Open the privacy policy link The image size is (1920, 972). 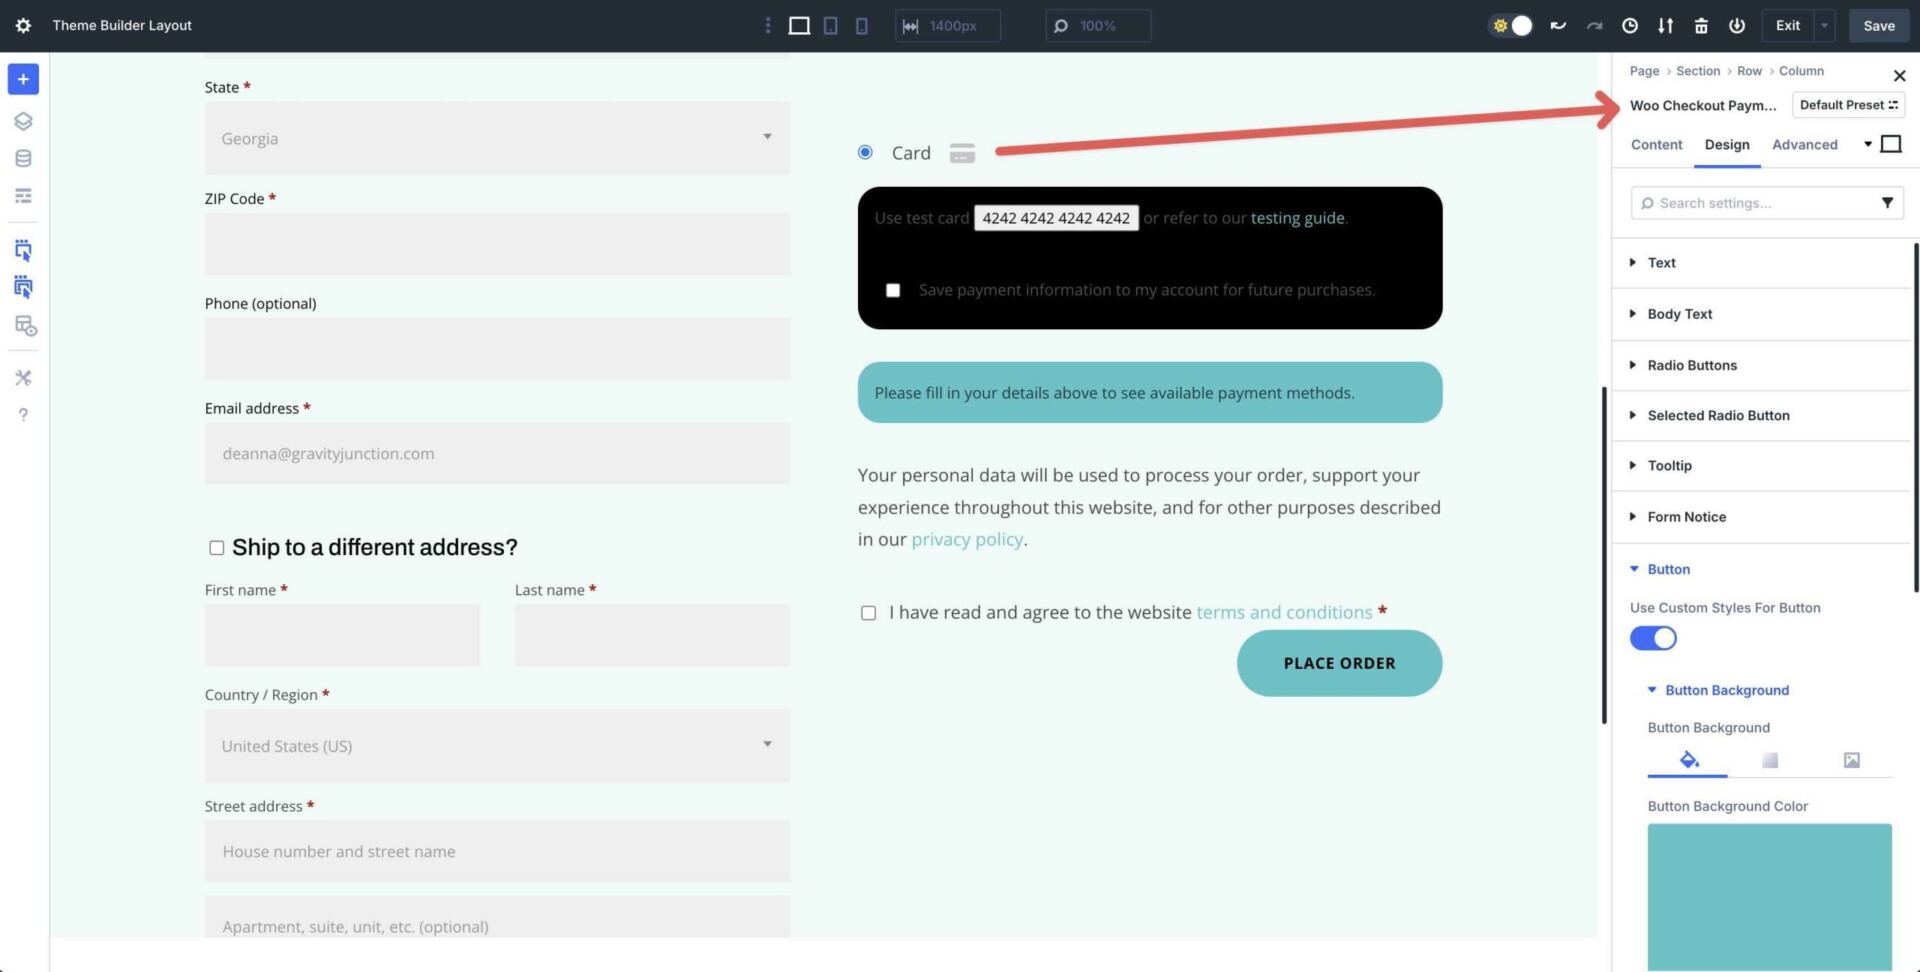click(966, 539)
